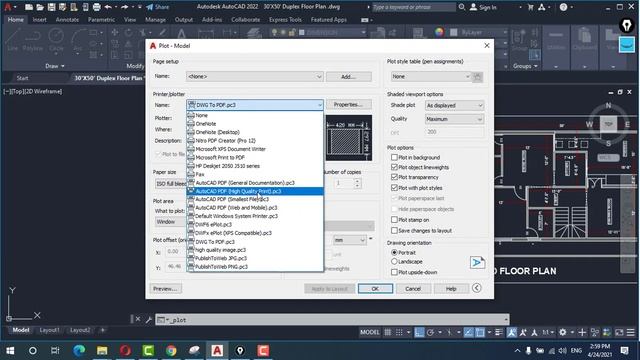Select Landscape drawing orientation
The image size is (640, 360).
point(394,262)
